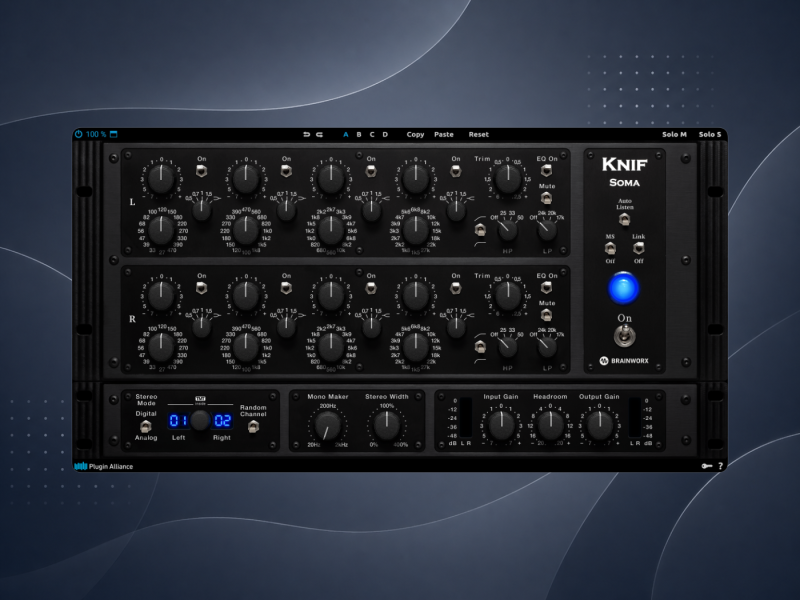Flip the R channel shelf/bell shape switch
Viewport: 800px width, 600px height.
tap(480, 347)
